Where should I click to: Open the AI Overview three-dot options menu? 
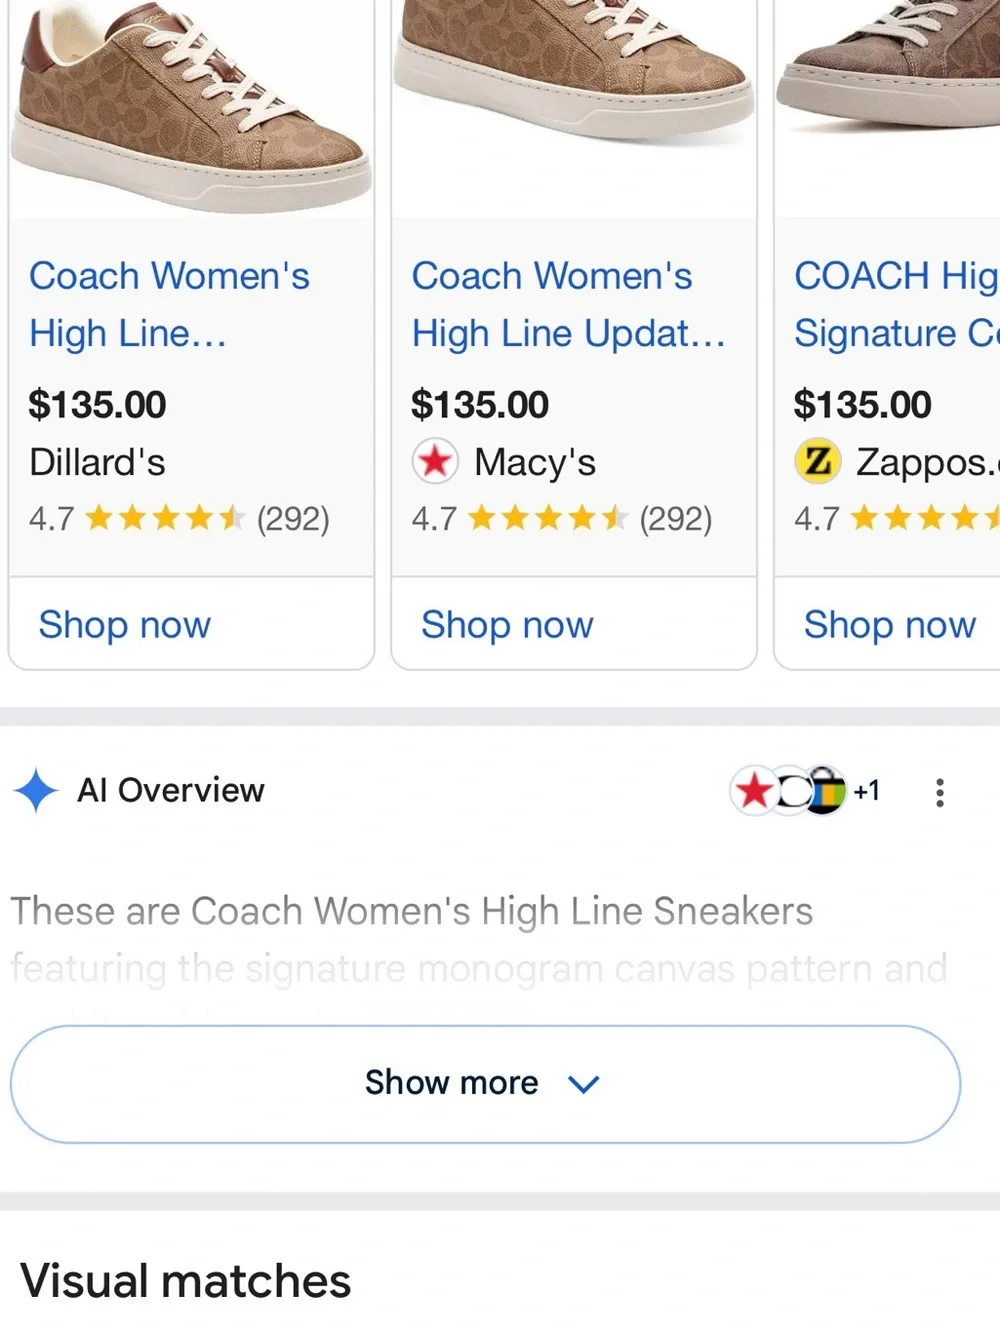coord(939,792)
